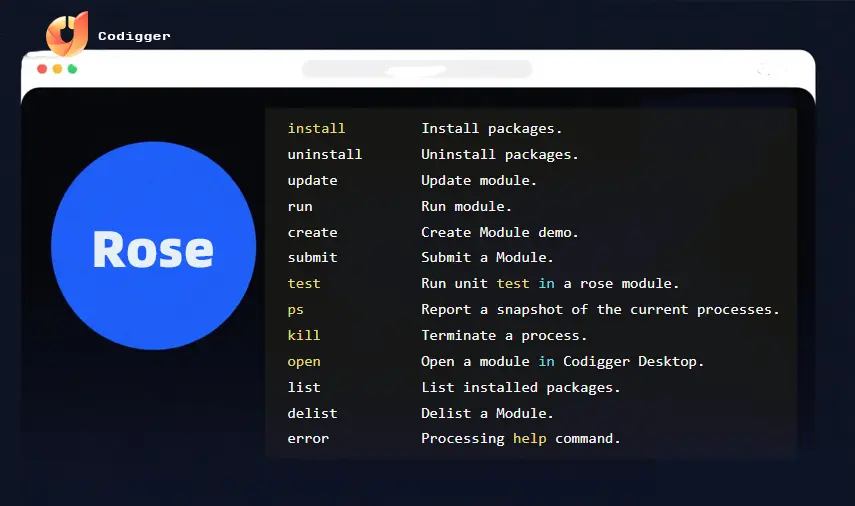The image size is (855, 506).
Task: Click the blurred address bar field
Action: coord(417,69)
